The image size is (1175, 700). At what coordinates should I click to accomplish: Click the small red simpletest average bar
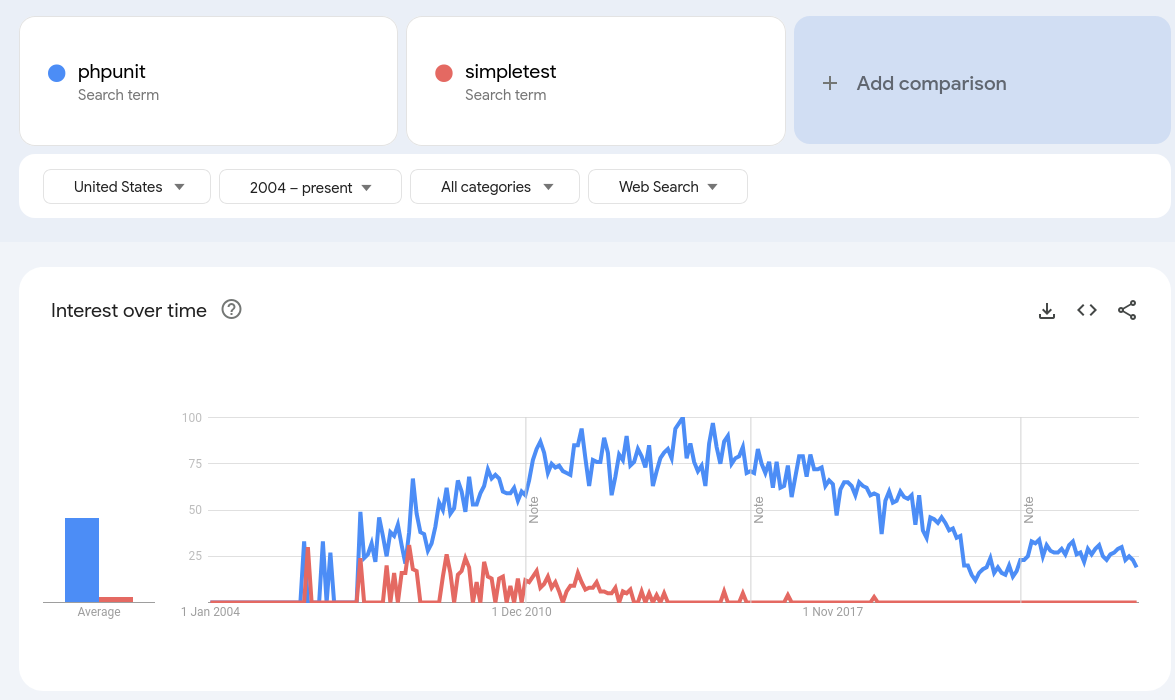click(x=116, y=599)
